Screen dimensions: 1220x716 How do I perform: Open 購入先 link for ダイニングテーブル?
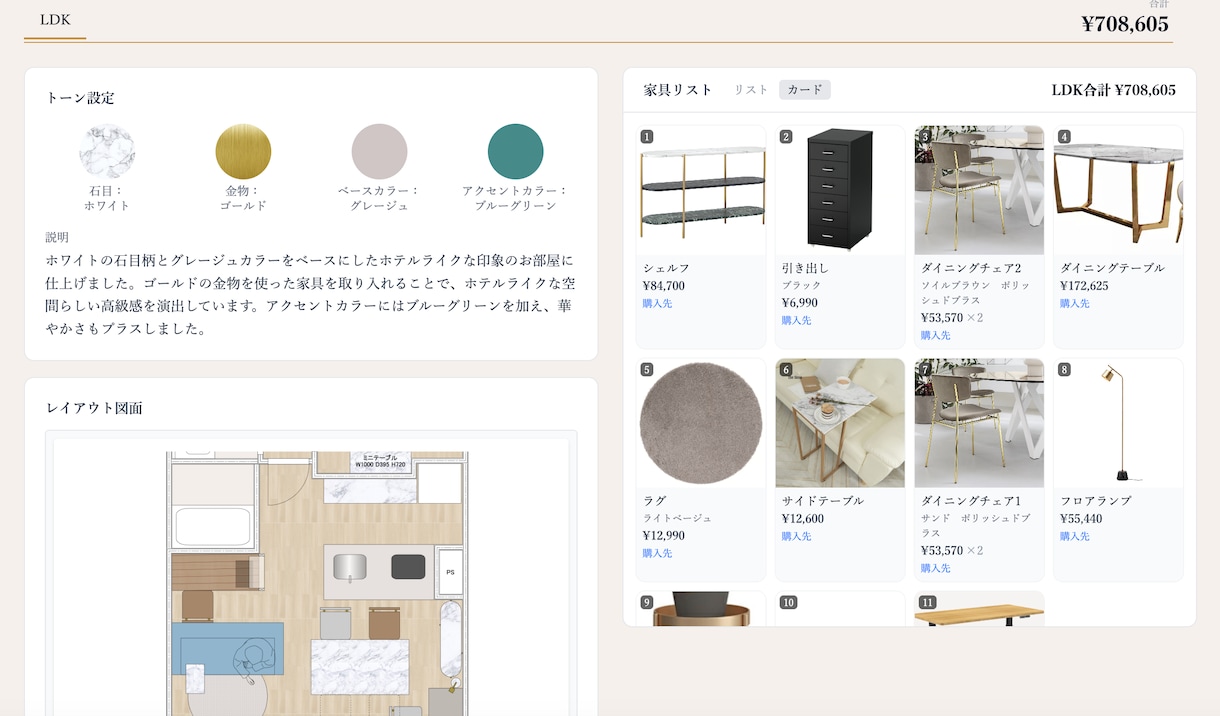click(1075, 303)
